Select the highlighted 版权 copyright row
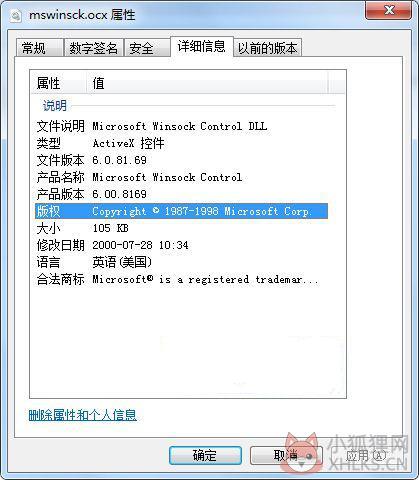The width and height of the screenshot is (419, 480). 181,211
